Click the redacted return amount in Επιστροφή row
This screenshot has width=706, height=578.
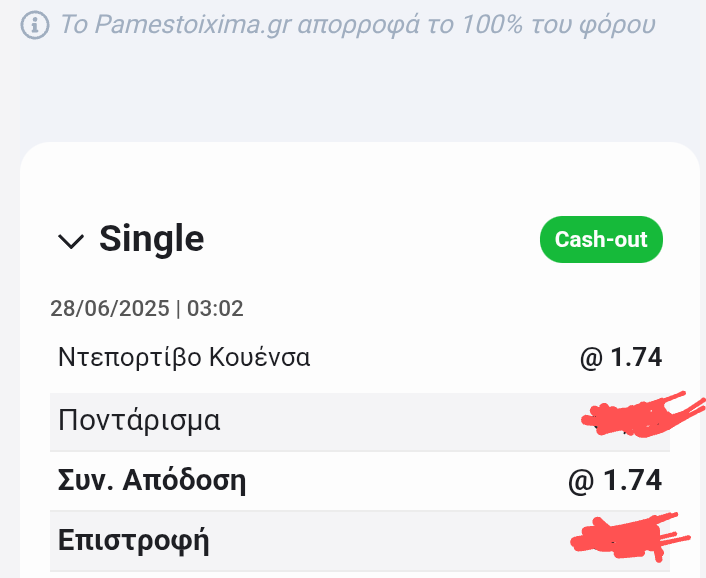[625, 538]
